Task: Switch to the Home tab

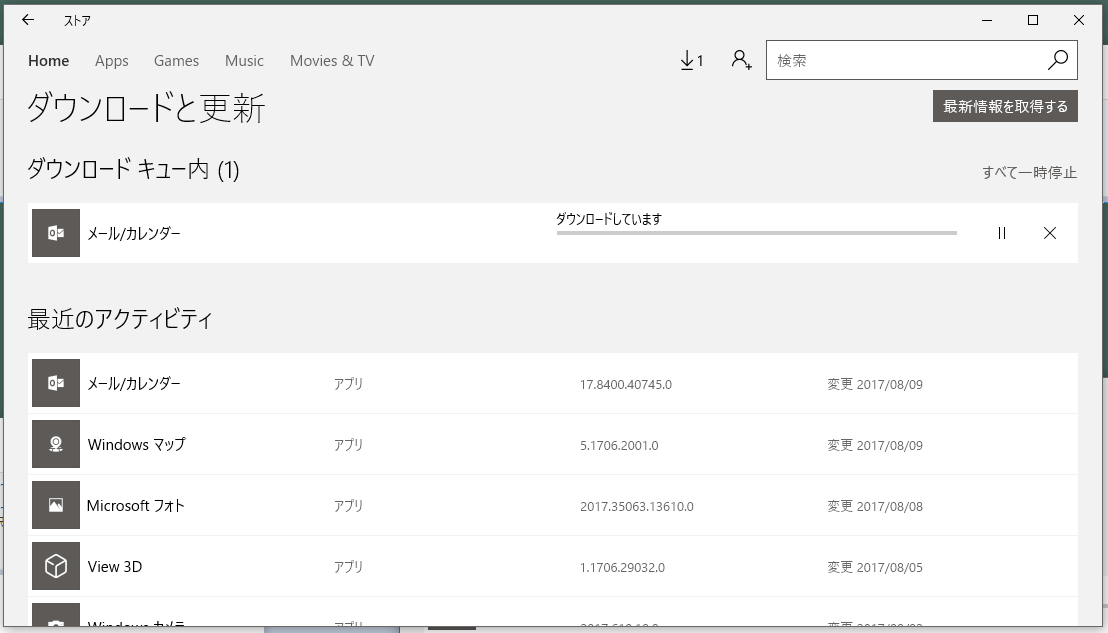Action: [49, 61]
